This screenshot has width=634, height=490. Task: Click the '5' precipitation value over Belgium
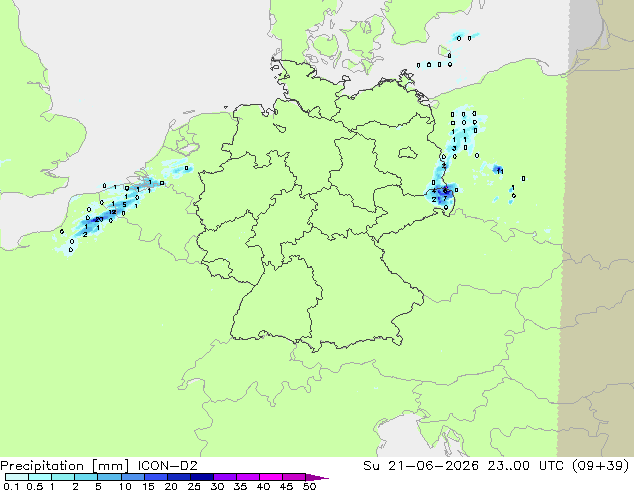point(125,205)
